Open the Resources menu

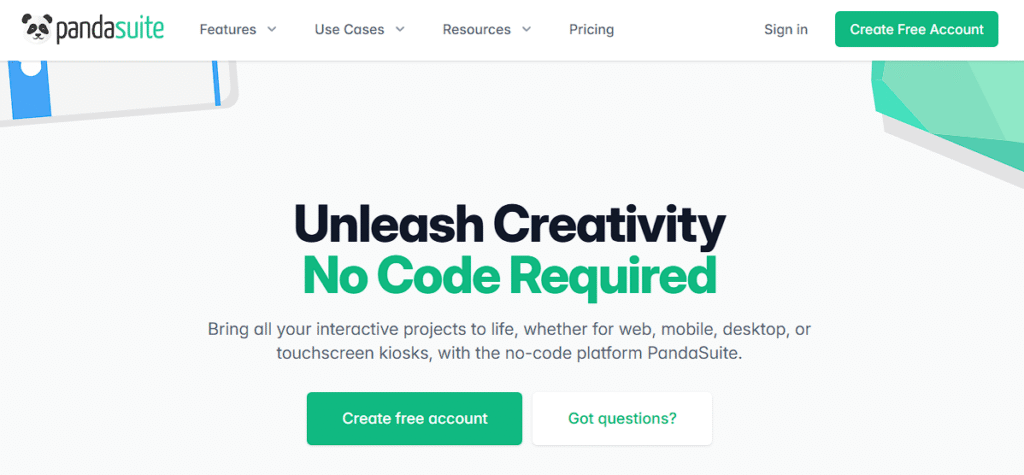(x=476, y=29)
